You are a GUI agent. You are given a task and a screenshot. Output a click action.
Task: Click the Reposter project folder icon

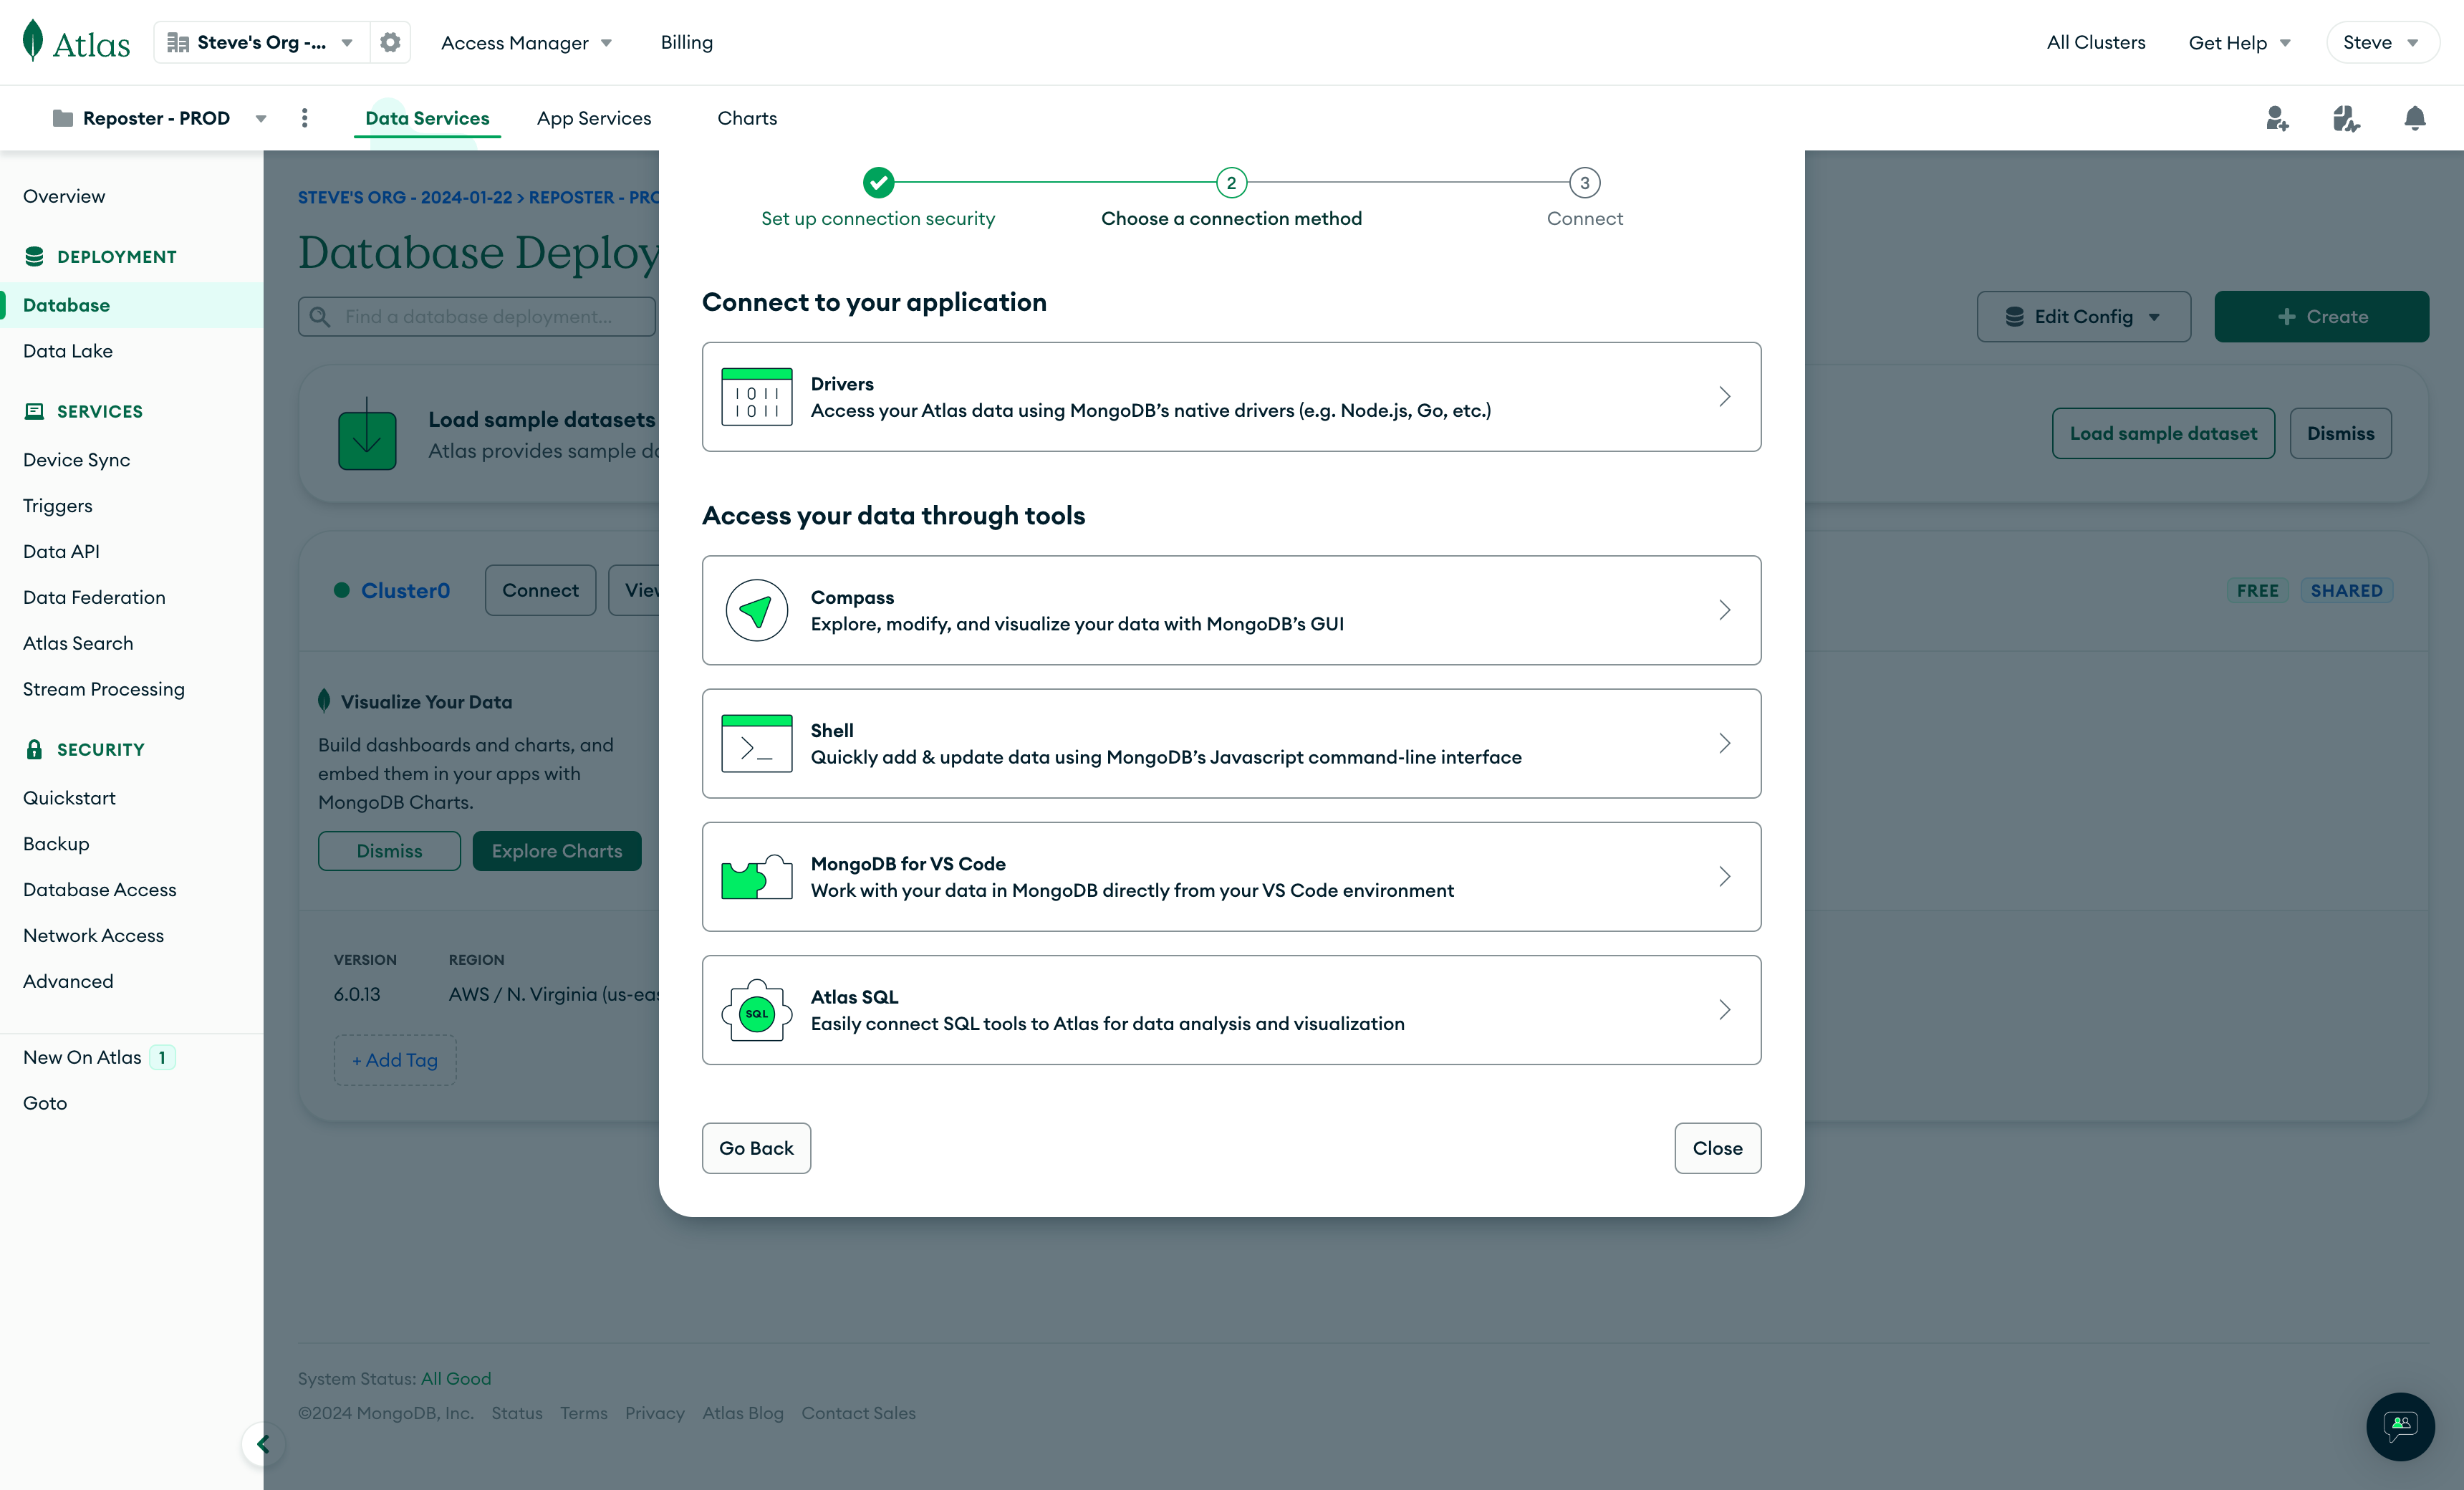pyautogui.click(x=63, y=118)
